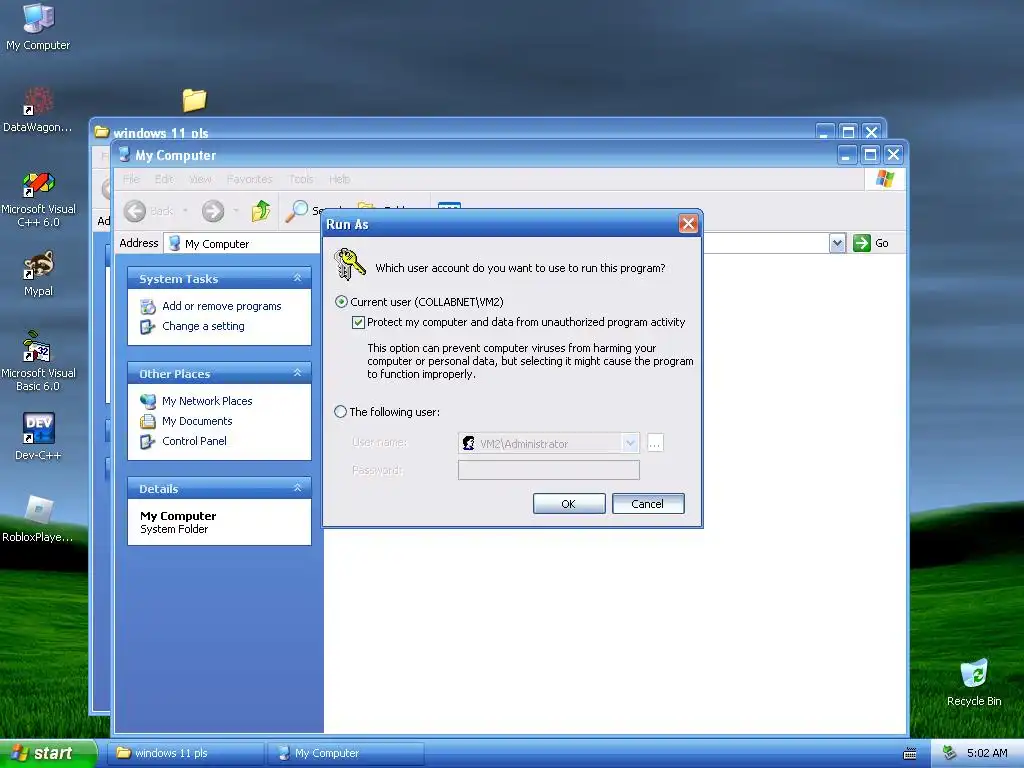Close the Run As dialog
The image size is (1024, 768).
coord(688,224)
